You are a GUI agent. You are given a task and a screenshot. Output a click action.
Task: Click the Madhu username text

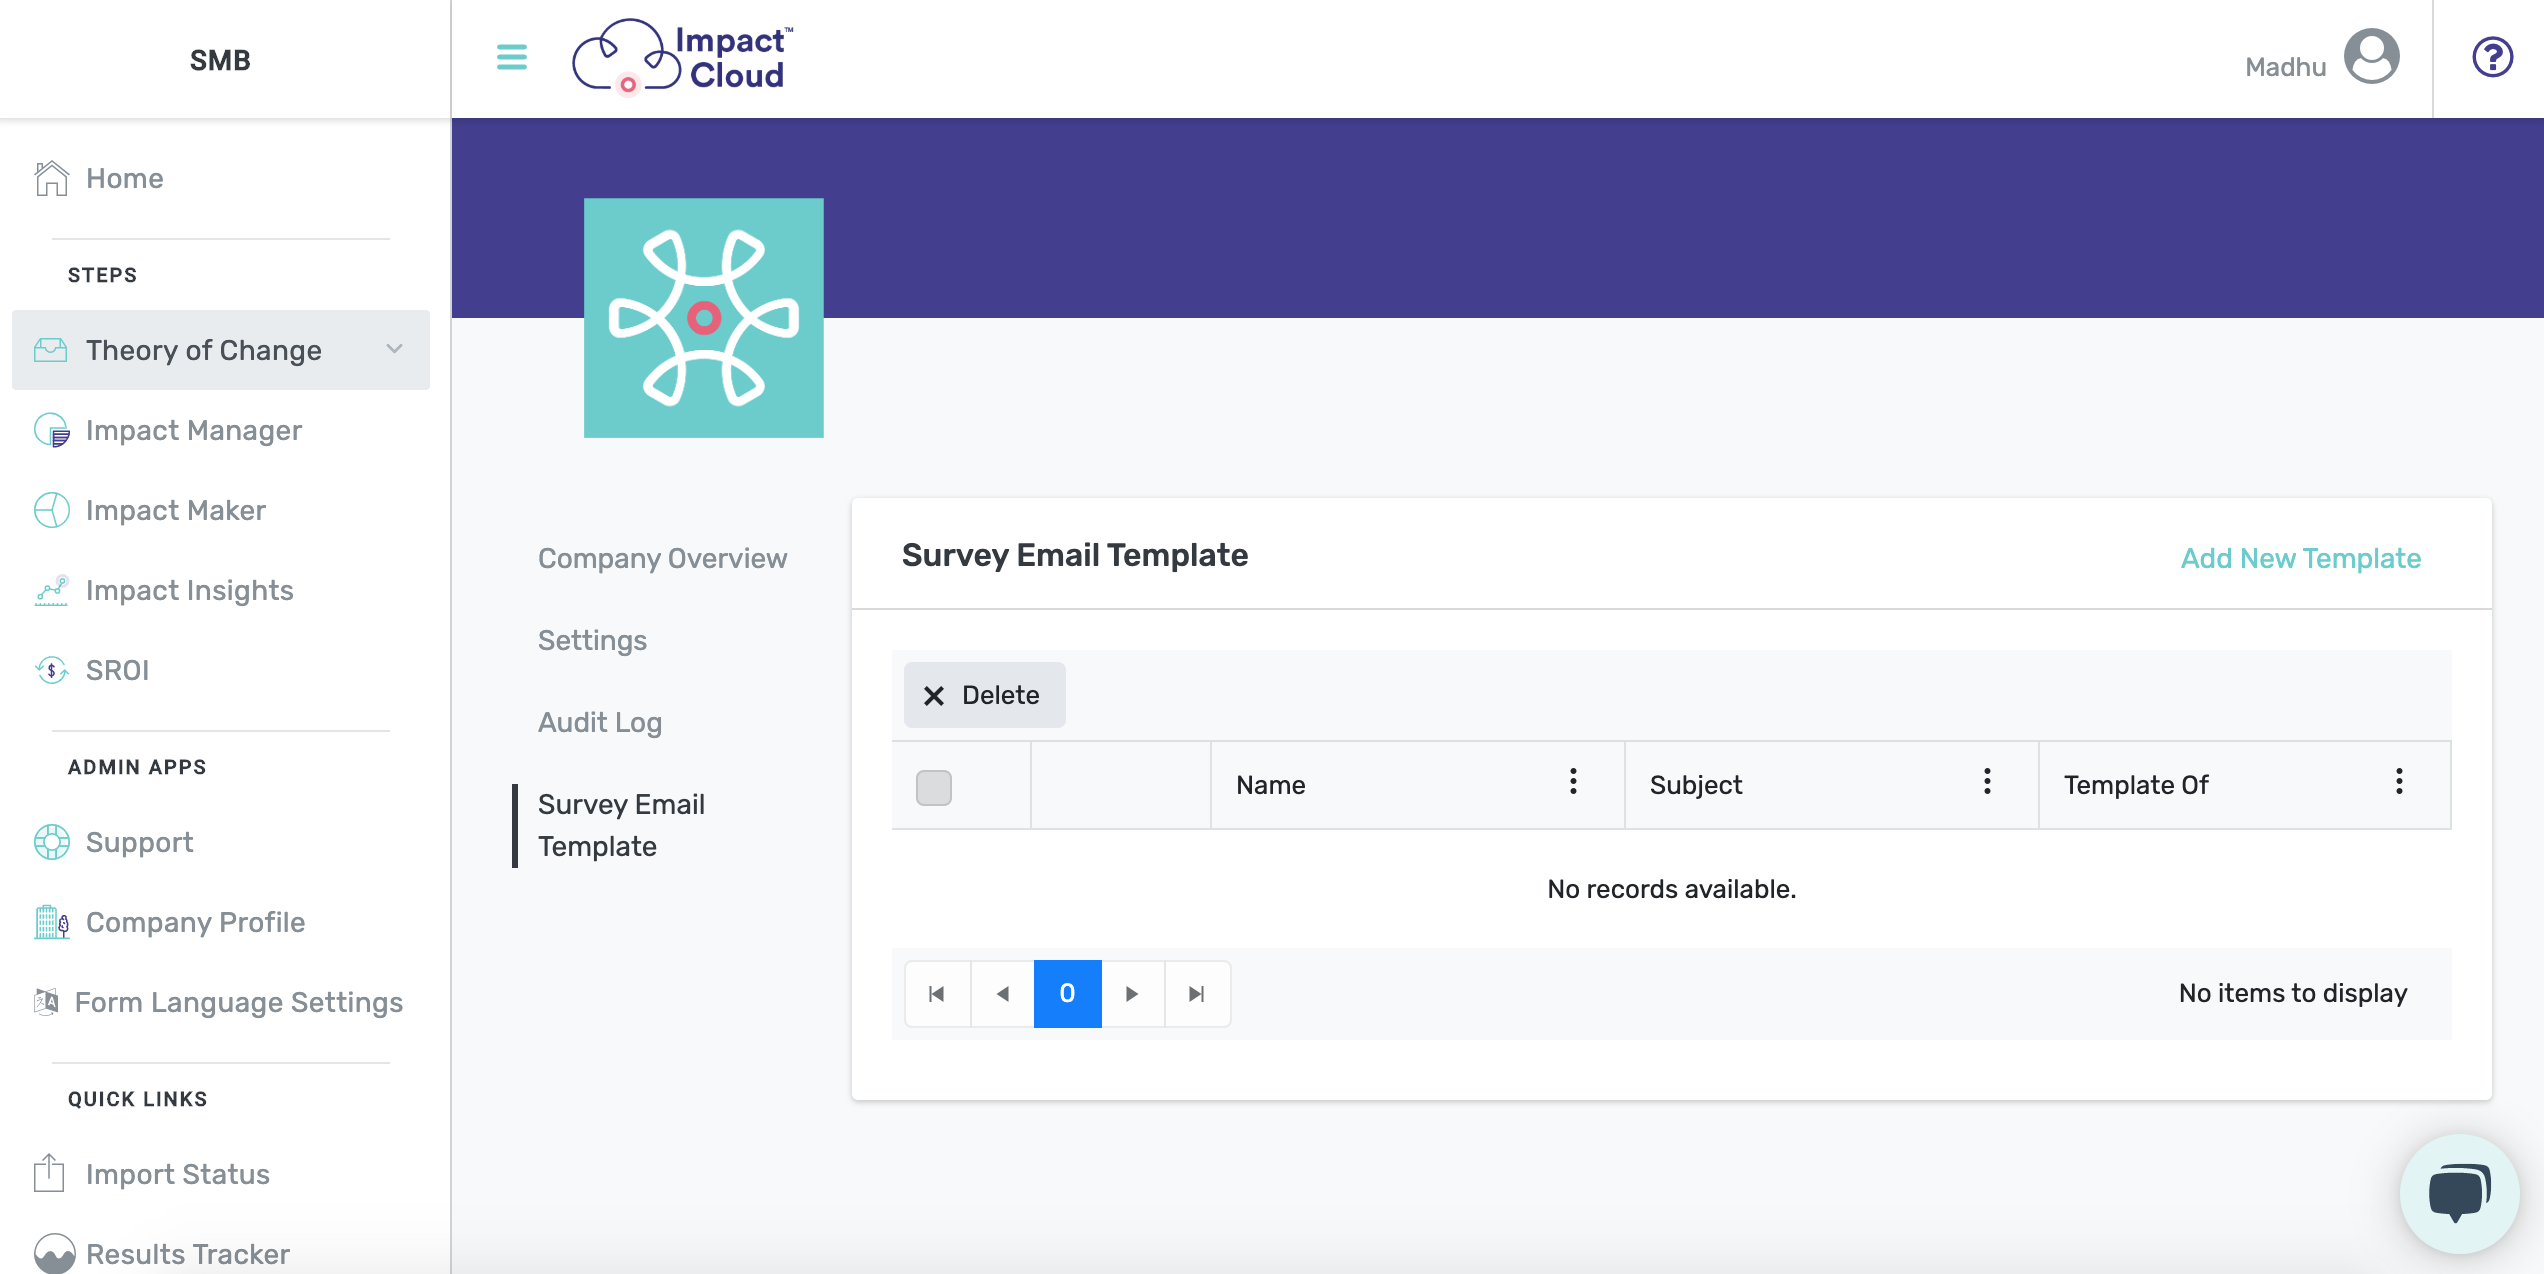click(x=2285, y=67)
